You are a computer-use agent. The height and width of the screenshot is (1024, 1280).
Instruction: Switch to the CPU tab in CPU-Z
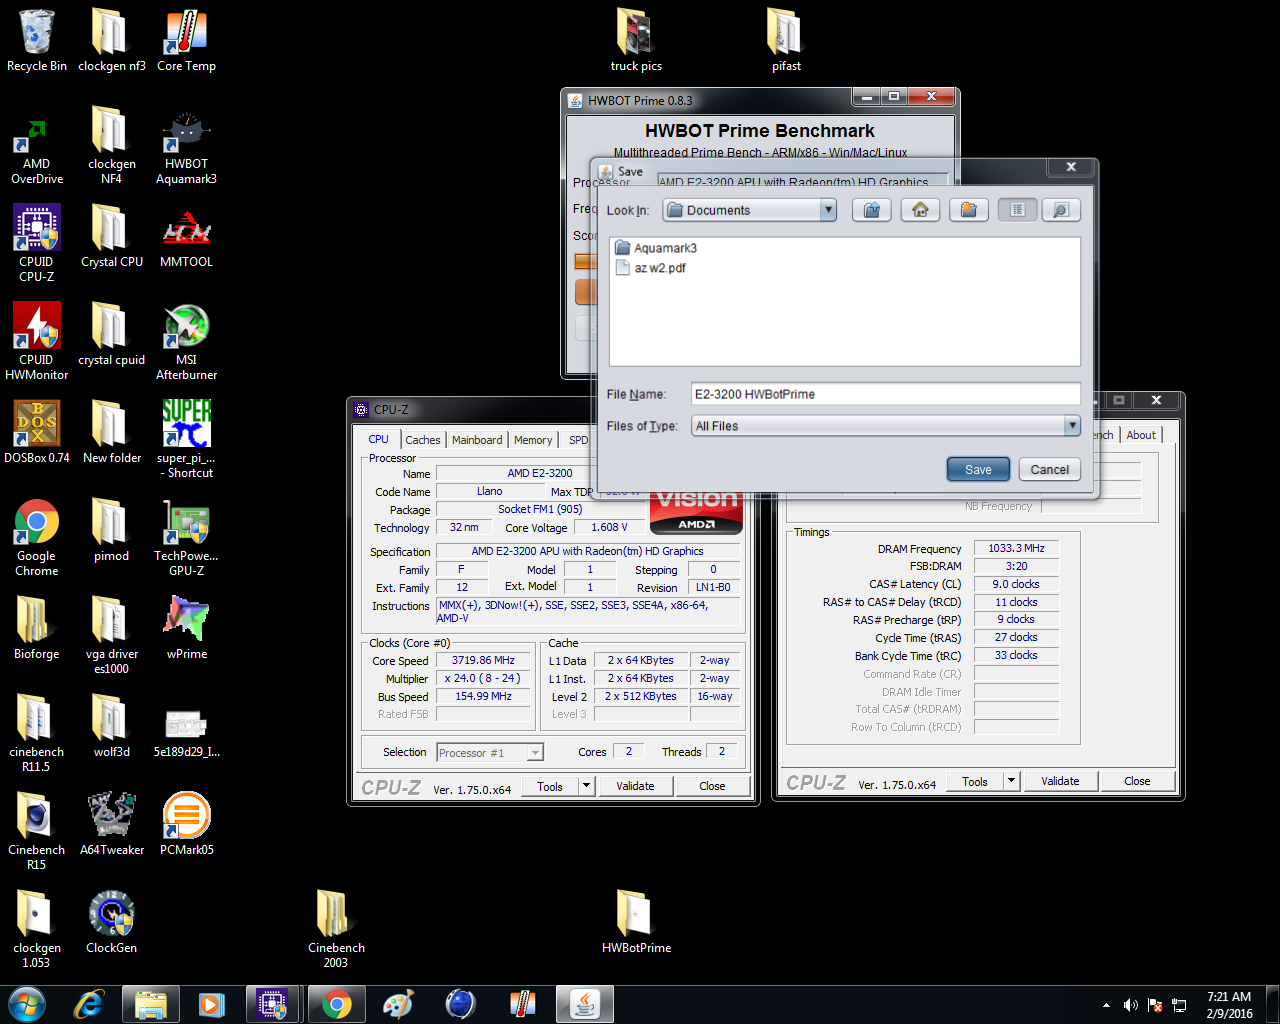[x=379, y=439]
